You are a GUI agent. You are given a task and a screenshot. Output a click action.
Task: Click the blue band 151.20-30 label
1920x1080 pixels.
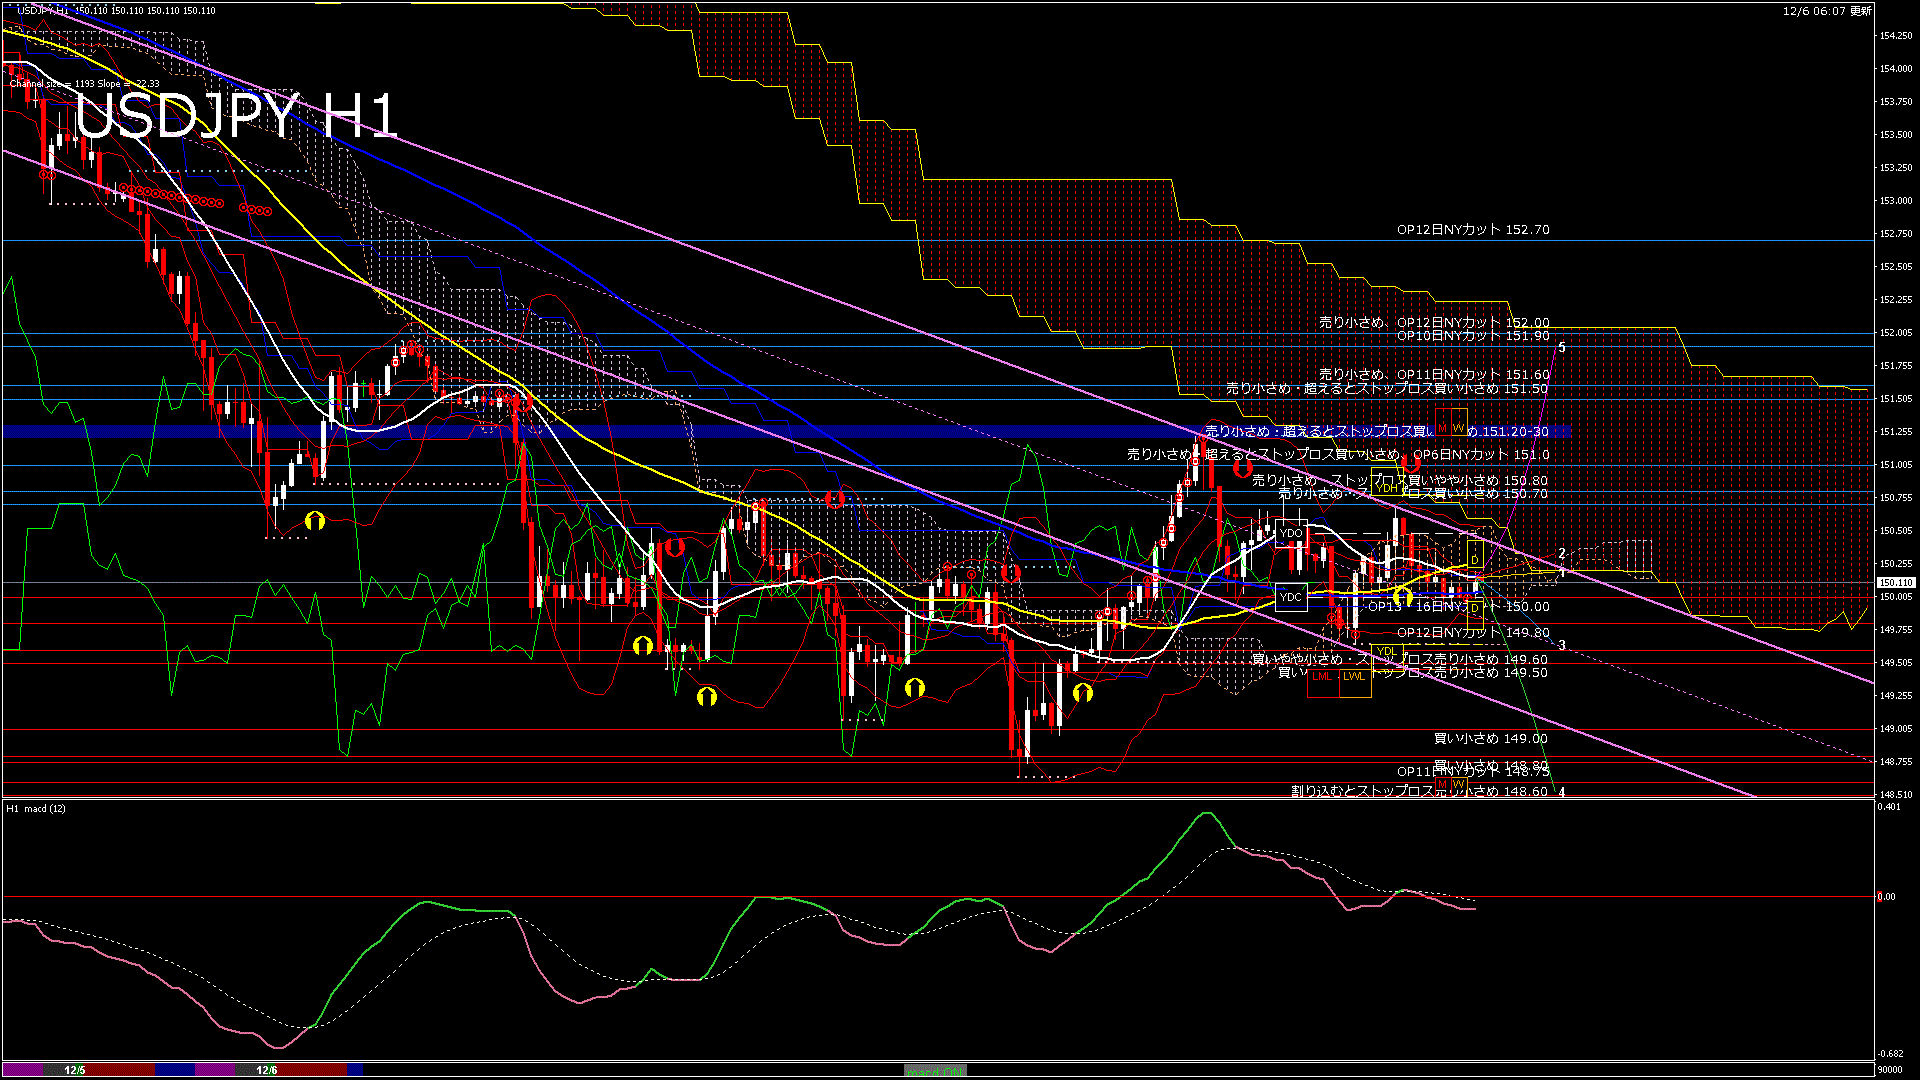point(1376,431)
